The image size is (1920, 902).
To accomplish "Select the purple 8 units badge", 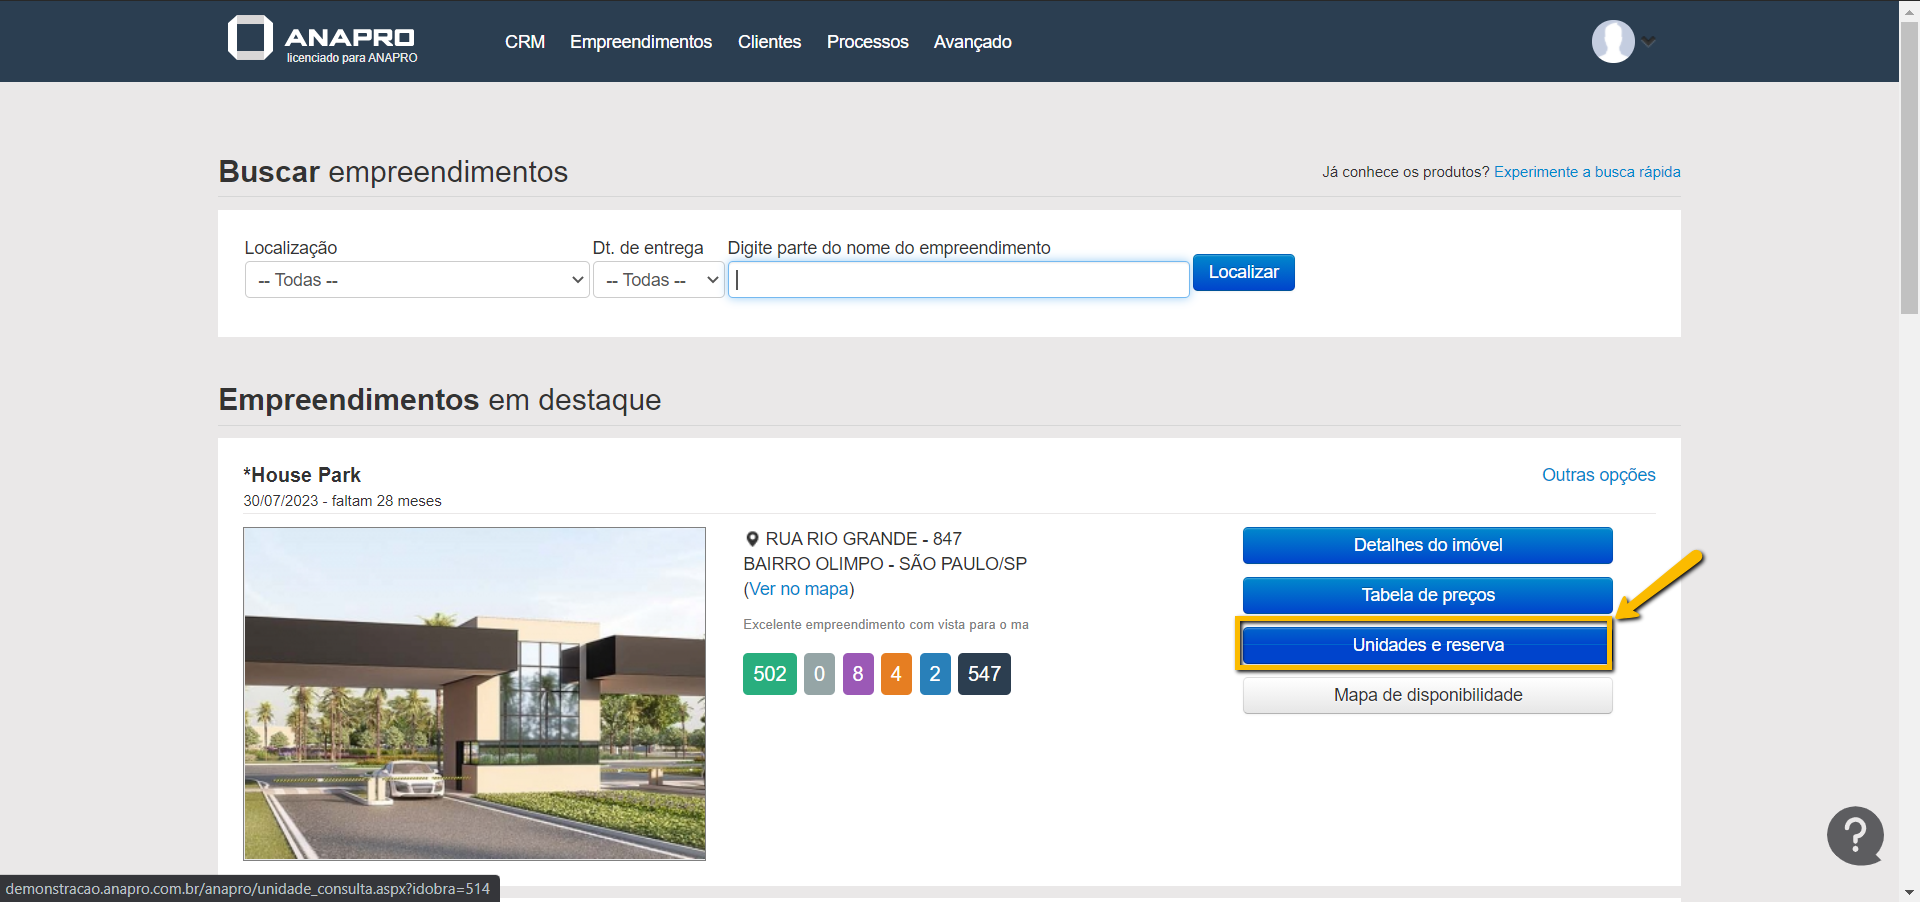I will 857,674.
